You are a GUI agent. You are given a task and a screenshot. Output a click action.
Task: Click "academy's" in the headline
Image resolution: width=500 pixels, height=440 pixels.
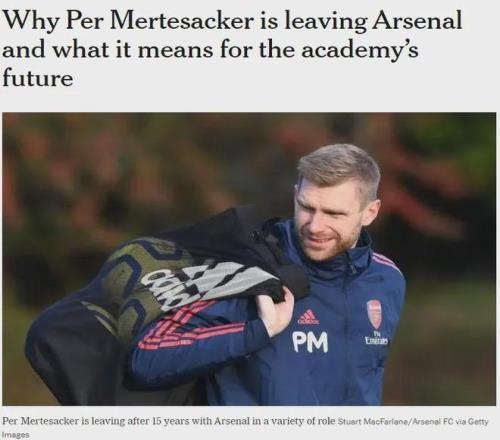(x=359, y=51)
